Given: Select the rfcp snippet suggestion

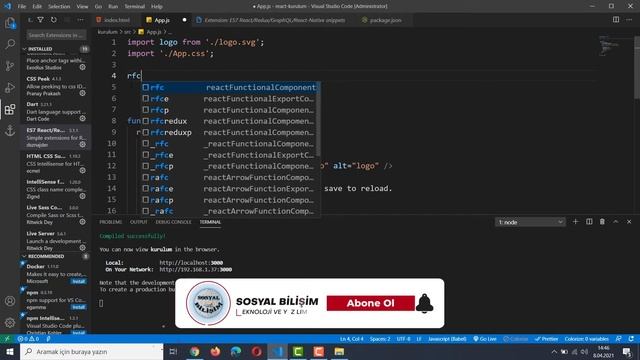Looking at the screenshot, I should (229, 110).
